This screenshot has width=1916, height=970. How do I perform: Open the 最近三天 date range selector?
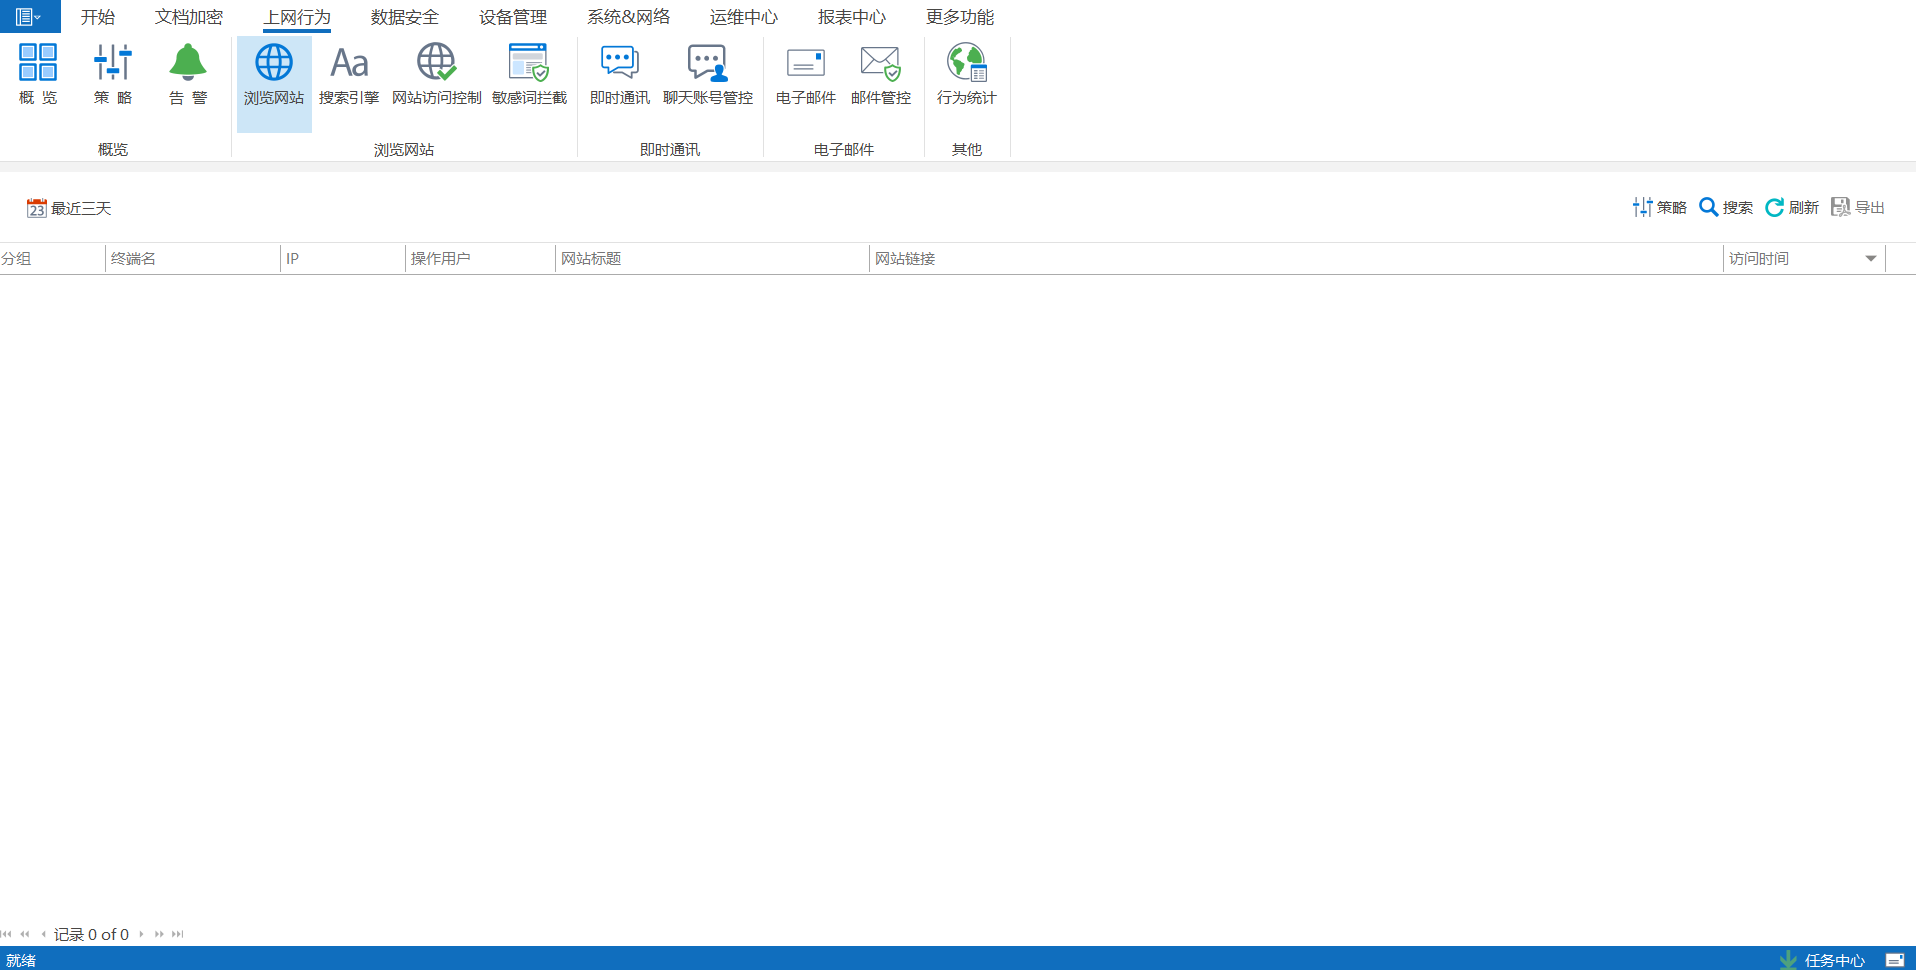(69, 208)
